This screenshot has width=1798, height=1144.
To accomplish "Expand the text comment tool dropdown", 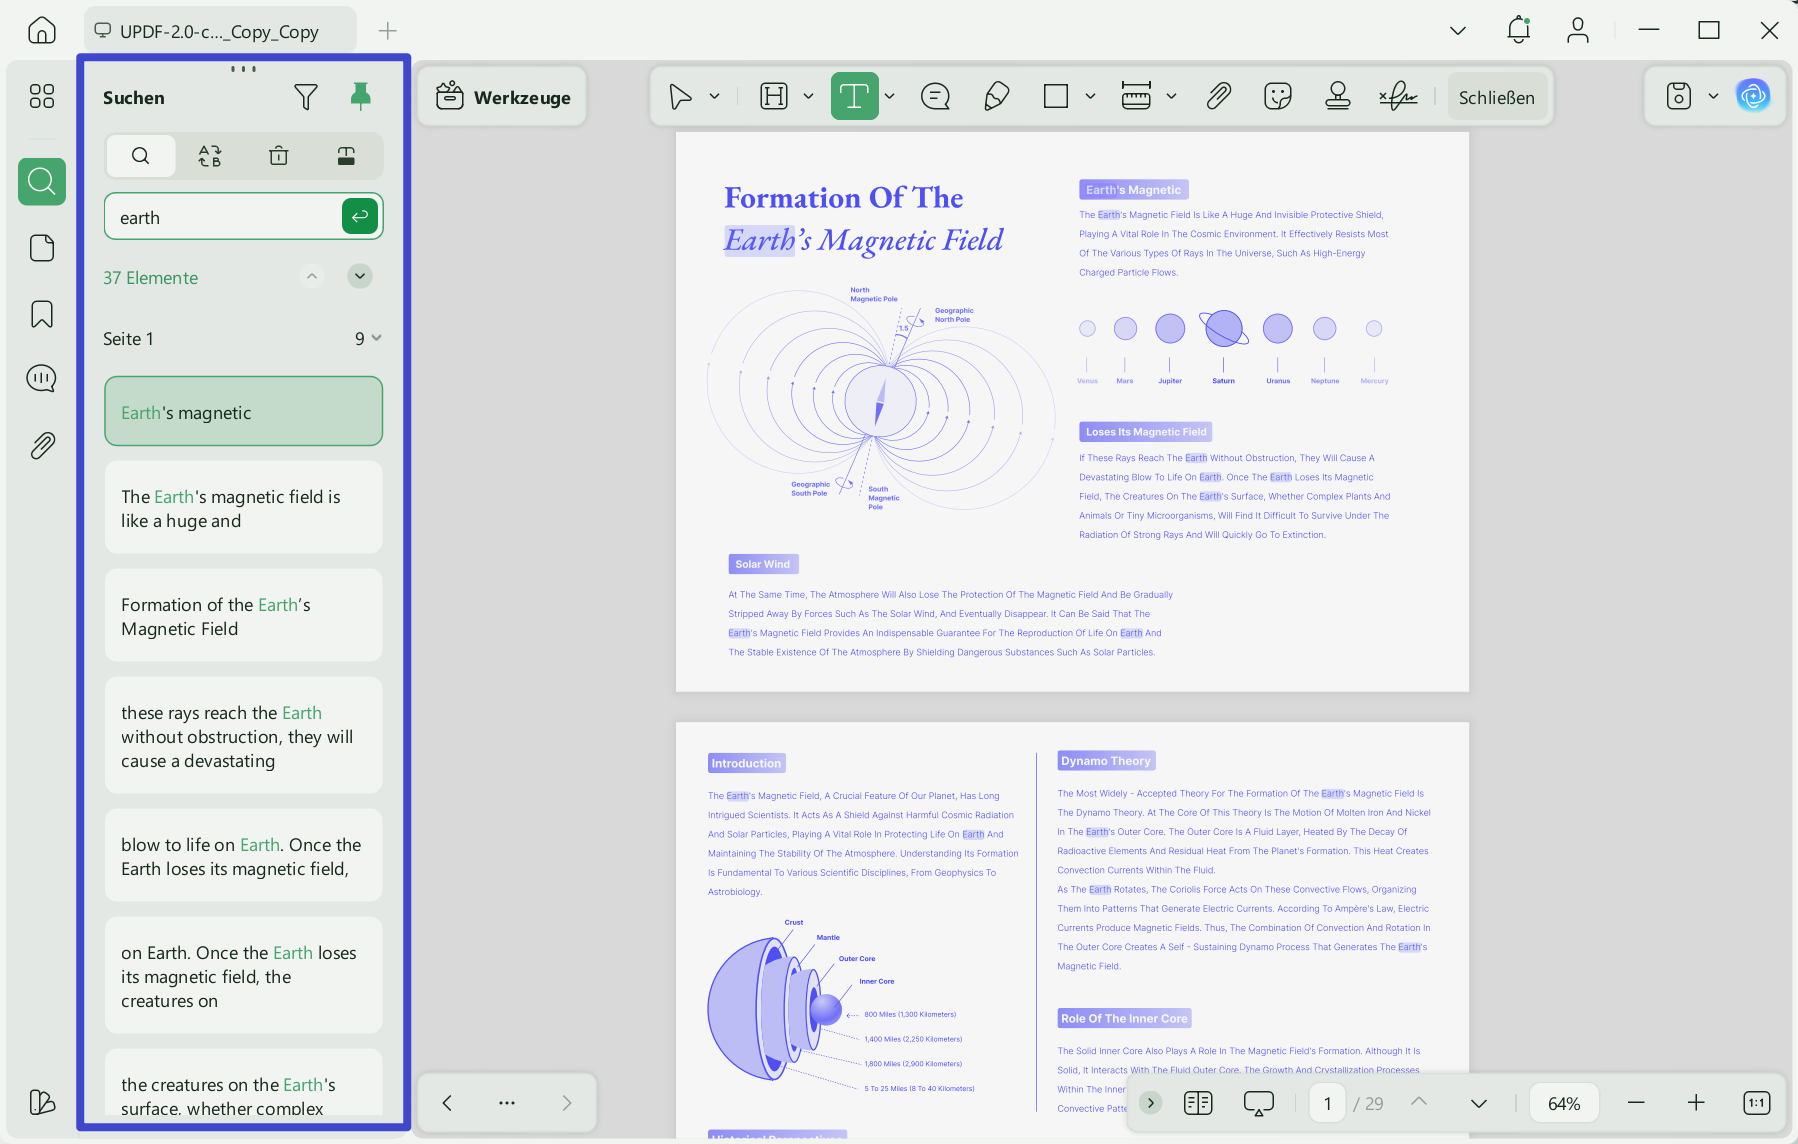I will point(890,97).
